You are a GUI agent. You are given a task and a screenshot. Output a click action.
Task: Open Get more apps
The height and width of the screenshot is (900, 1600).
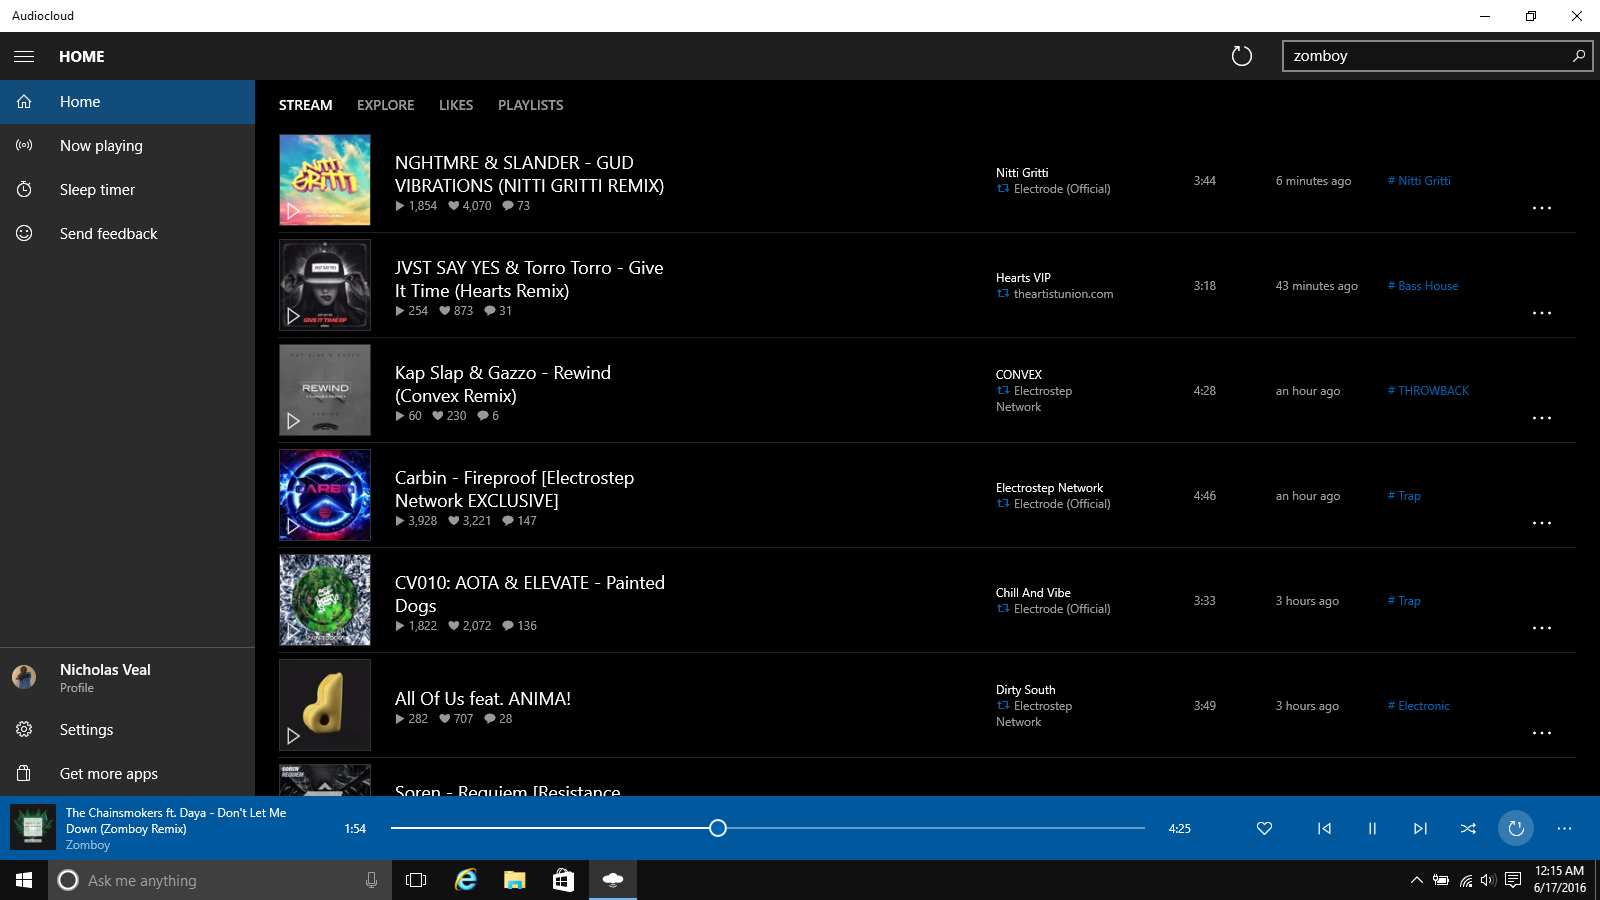128,774
